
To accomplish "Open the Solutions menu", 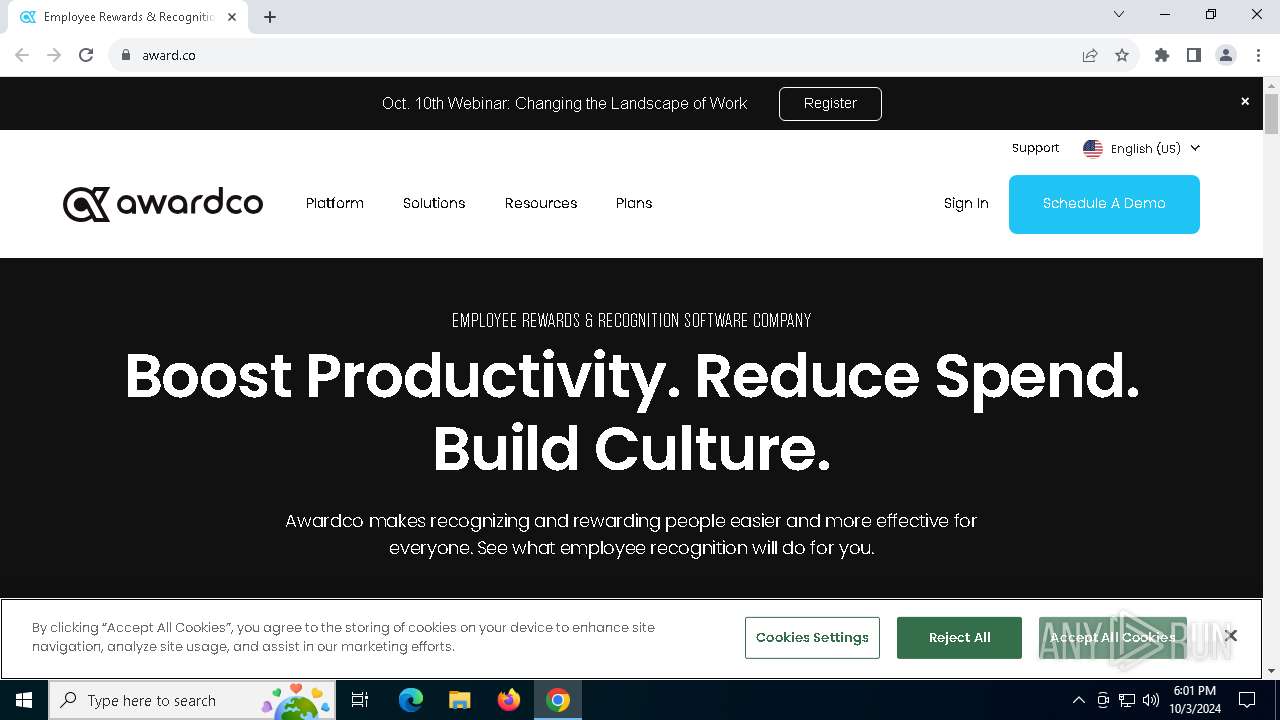I will click(x=434, y=203).
